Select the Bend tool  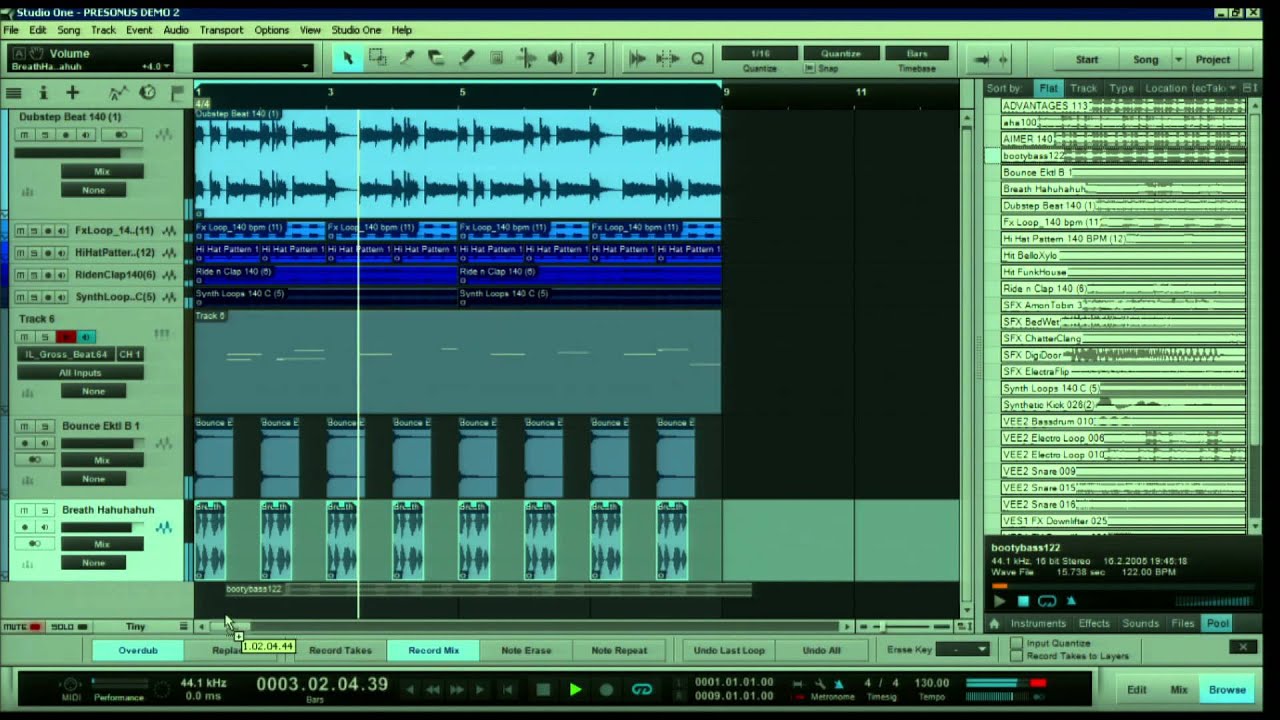pyautogui.click(x=526, y=58)
